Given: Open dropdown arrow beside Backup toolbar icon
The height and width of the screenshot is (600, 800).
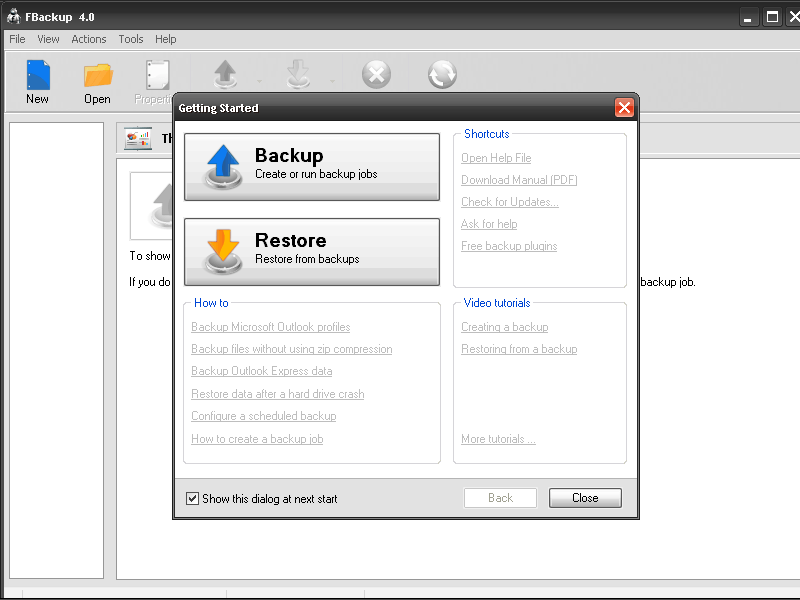Looking at the screenshot, I should click(259, 81).
